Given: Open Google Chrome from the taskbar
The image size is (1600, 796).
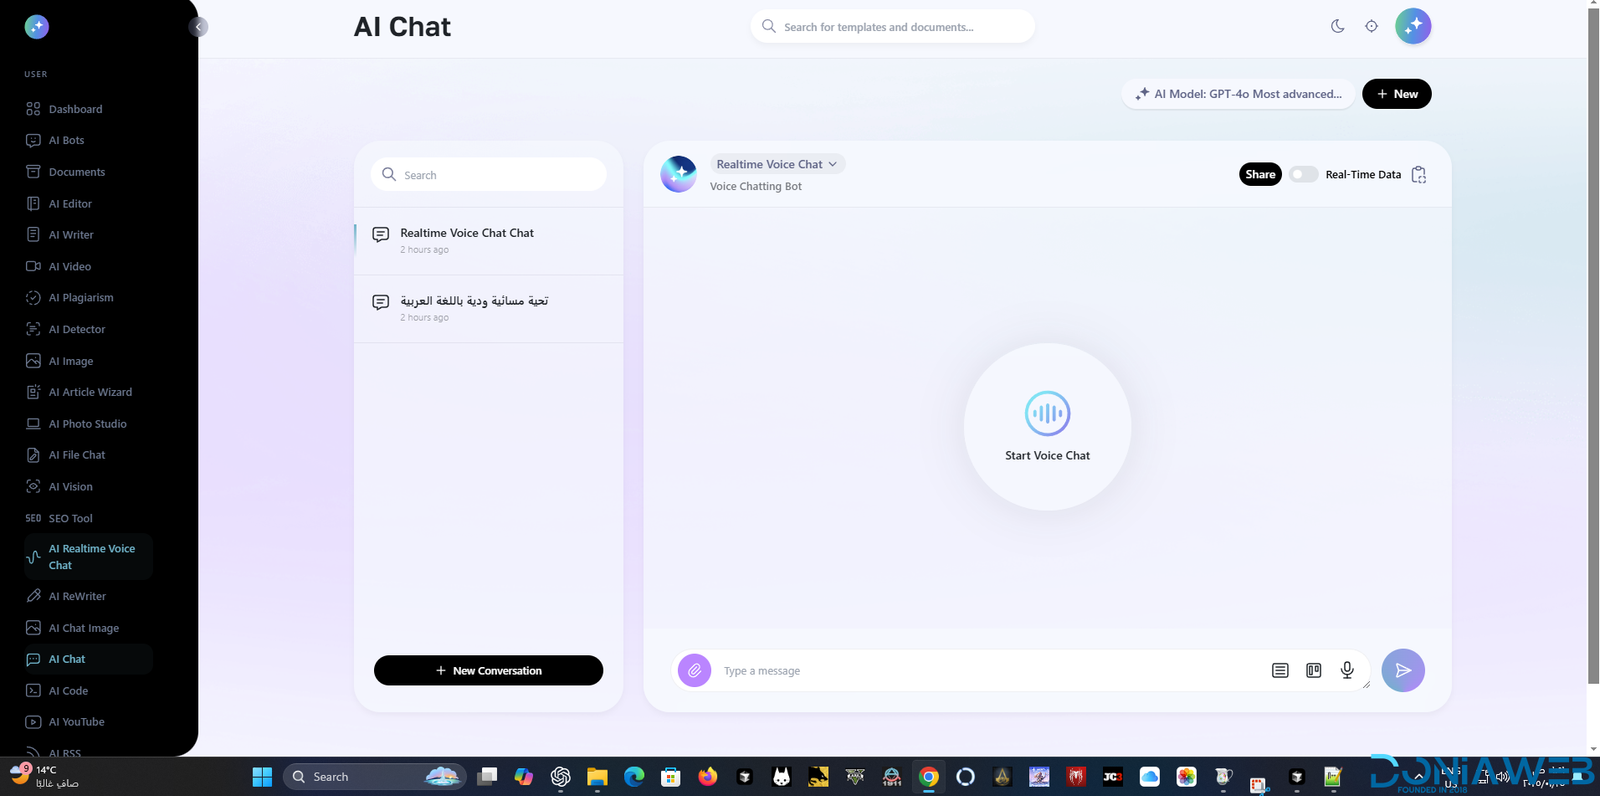Looking at the screenshot, I should pyautogui.click(x=929, y=777).
